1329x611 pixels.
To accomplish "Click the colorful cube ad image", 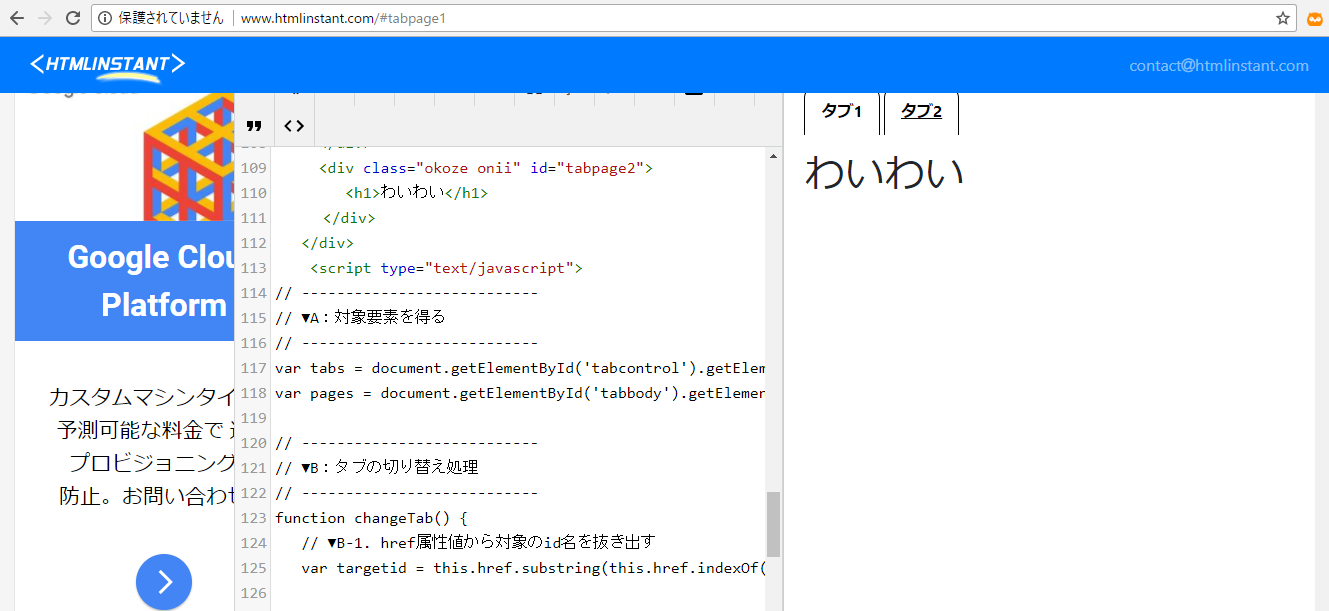I will point(189,157).
